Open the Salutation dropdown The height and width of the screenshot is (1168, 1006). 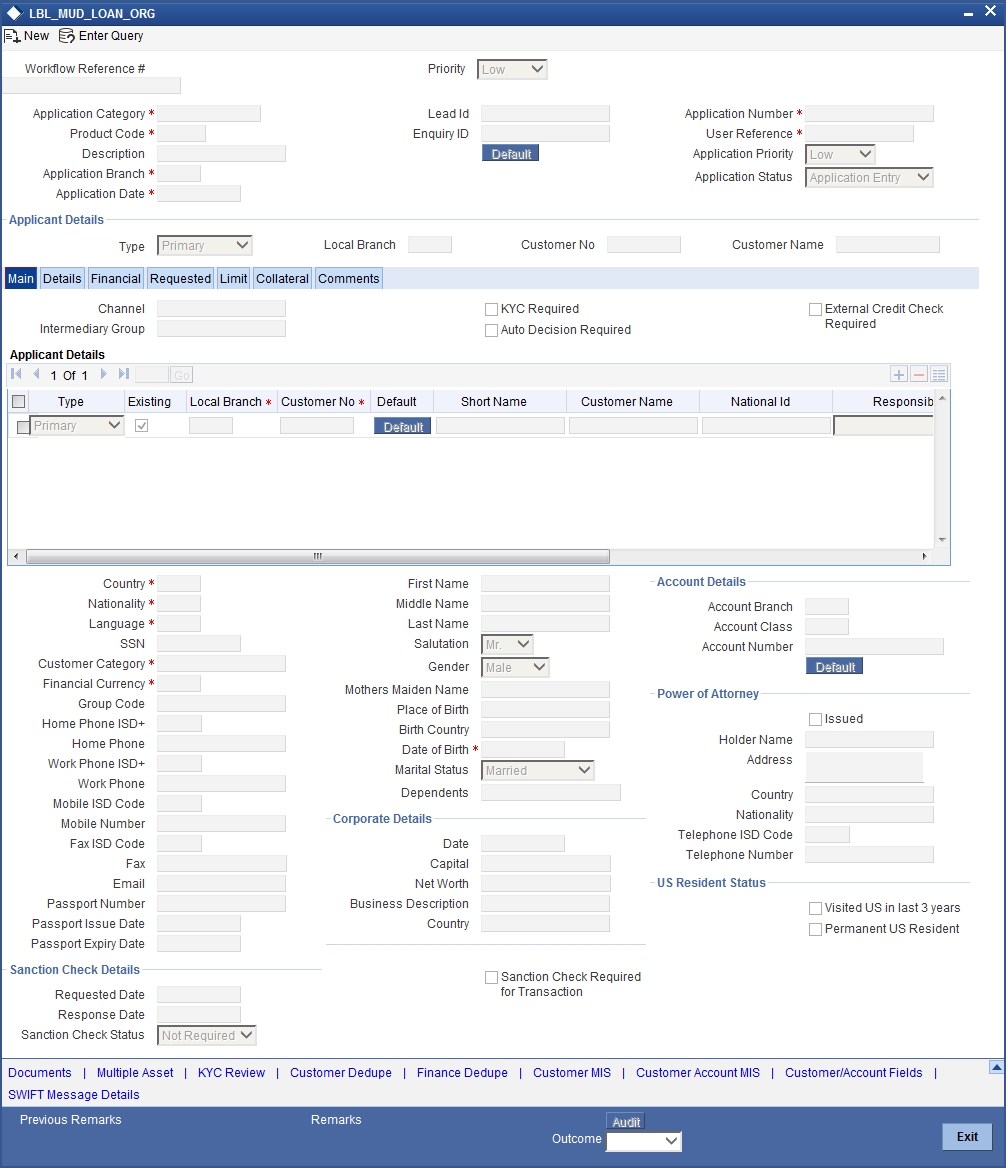[507, 644]
